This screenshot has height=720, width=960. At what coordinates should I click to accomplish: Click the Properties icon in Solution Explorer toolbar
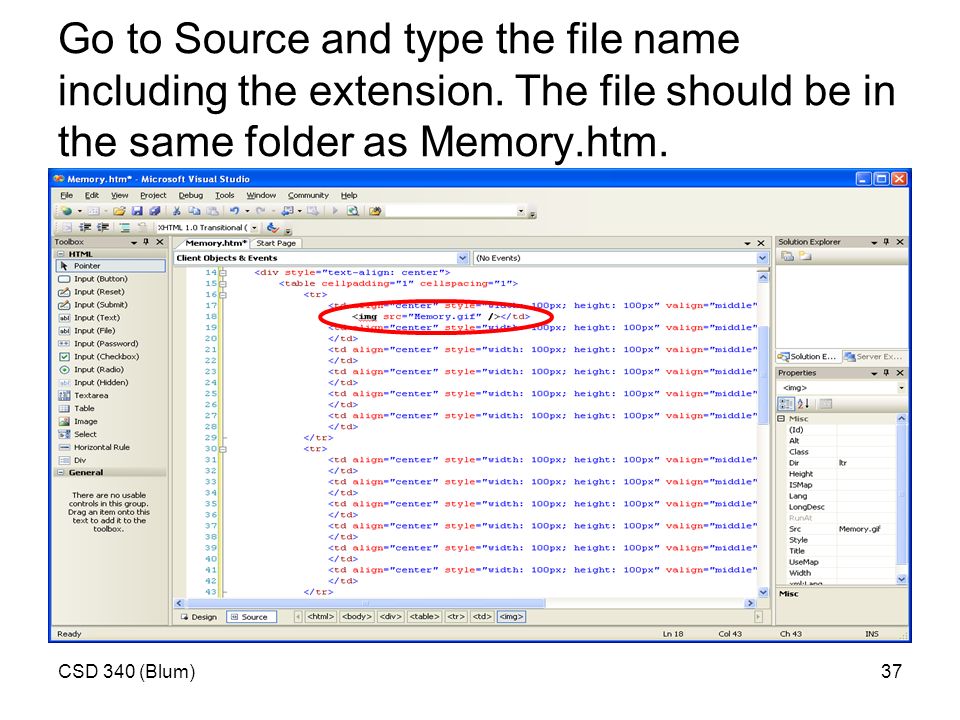pyautogui.click(x=787, y=257)
